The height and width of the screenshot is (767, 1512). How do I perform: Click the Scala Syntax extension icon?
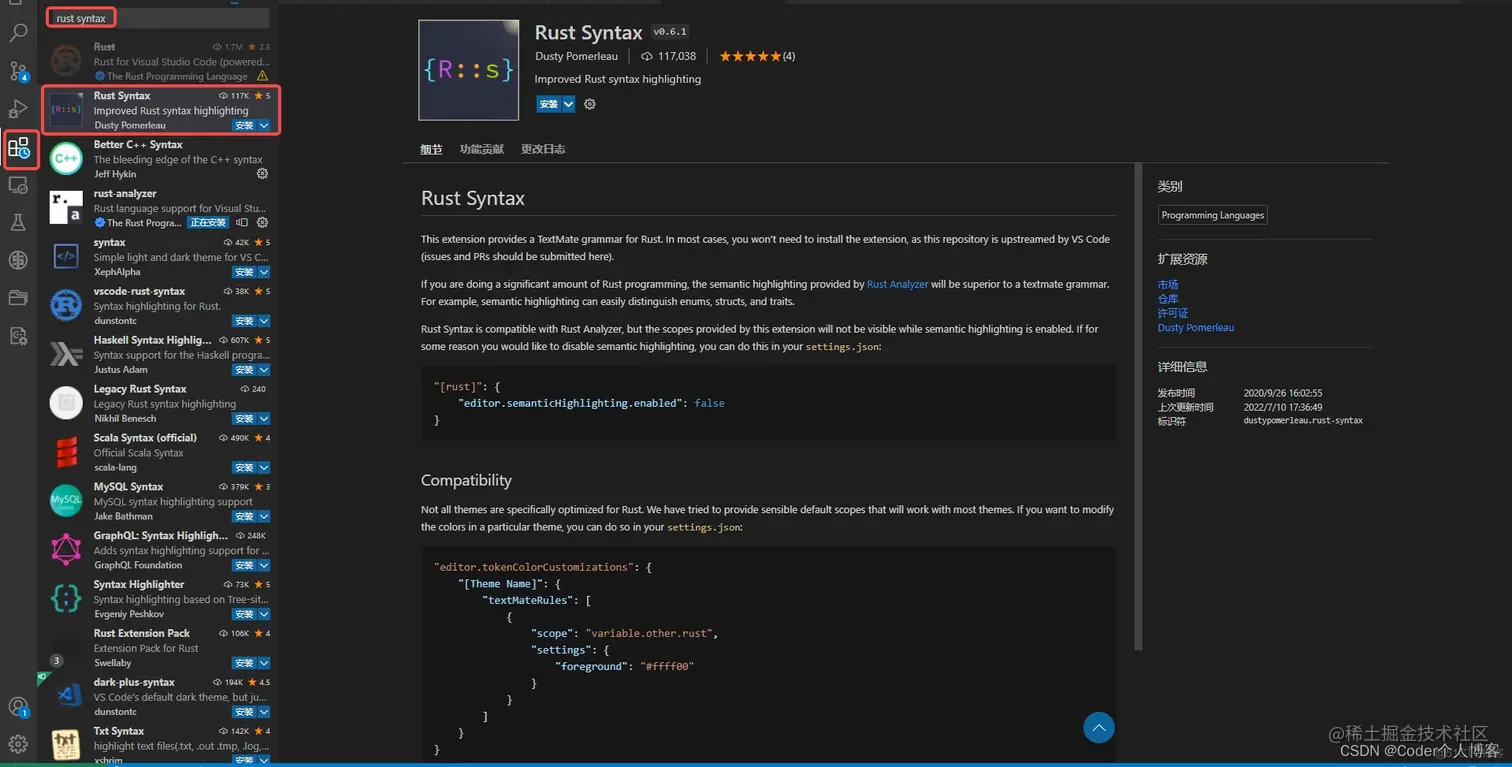(x=66, y=452)
